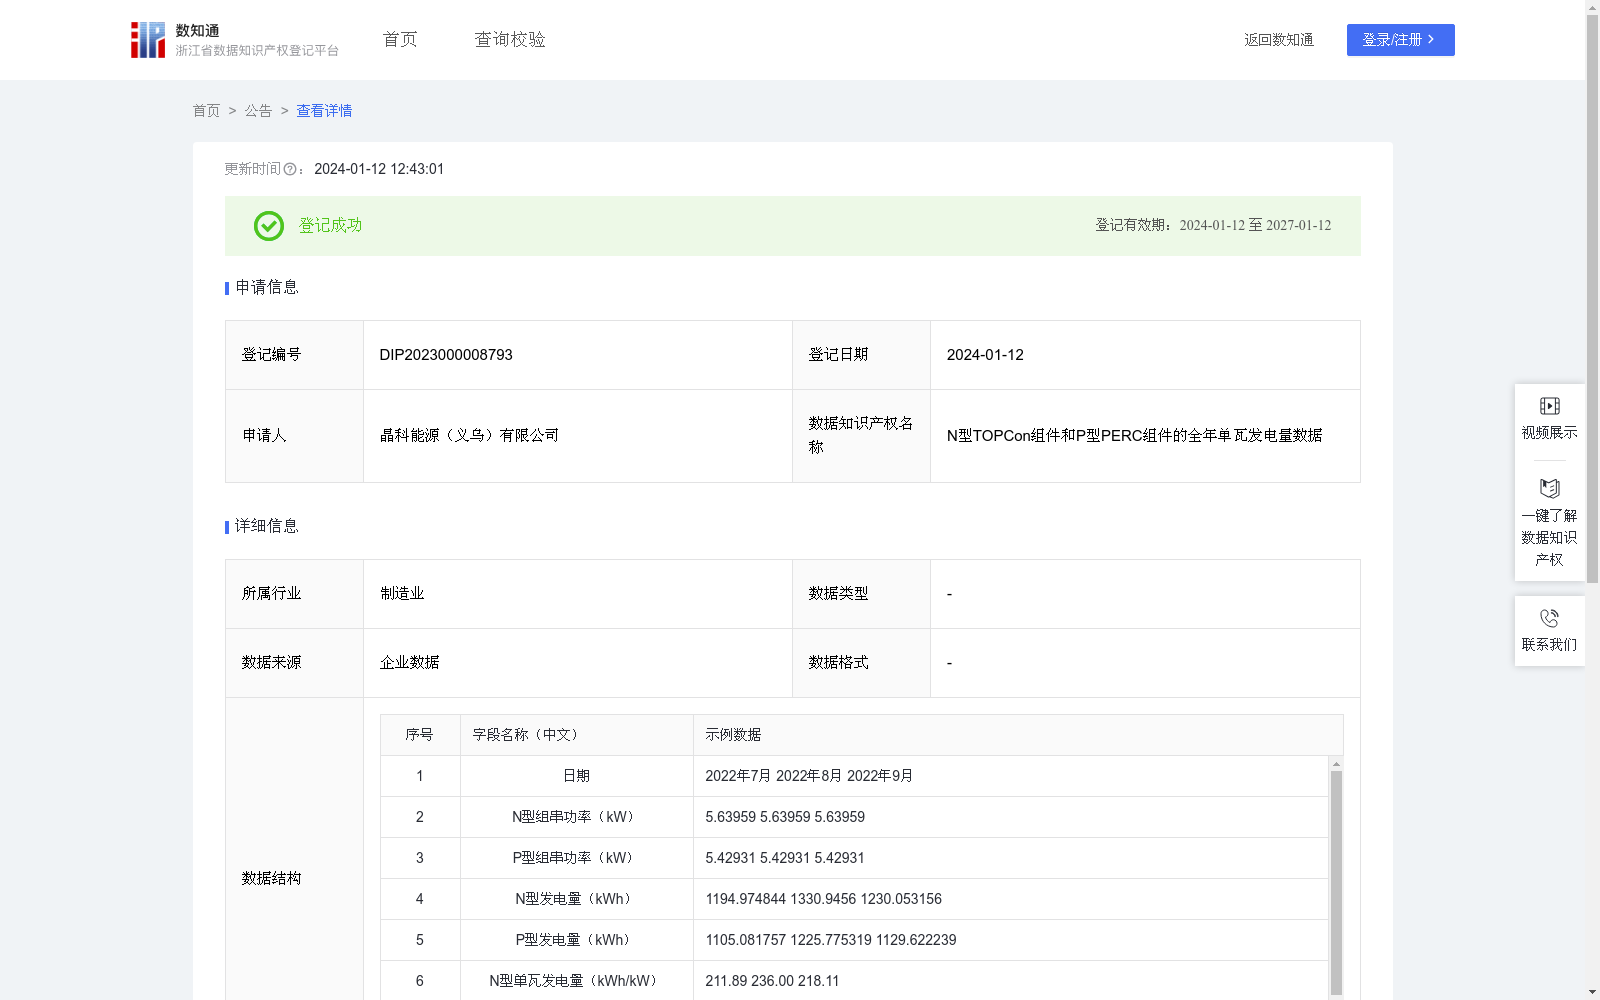Click the N型组串功率（kW） field cell

point(577,817)
